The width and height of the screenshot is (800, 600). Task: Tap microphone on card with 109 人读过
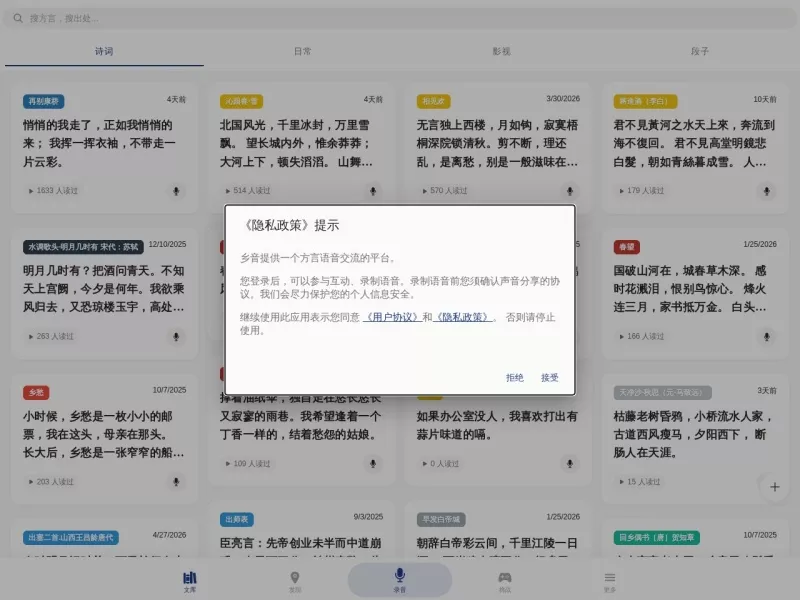pyautogui.click(x=373, y=464)
